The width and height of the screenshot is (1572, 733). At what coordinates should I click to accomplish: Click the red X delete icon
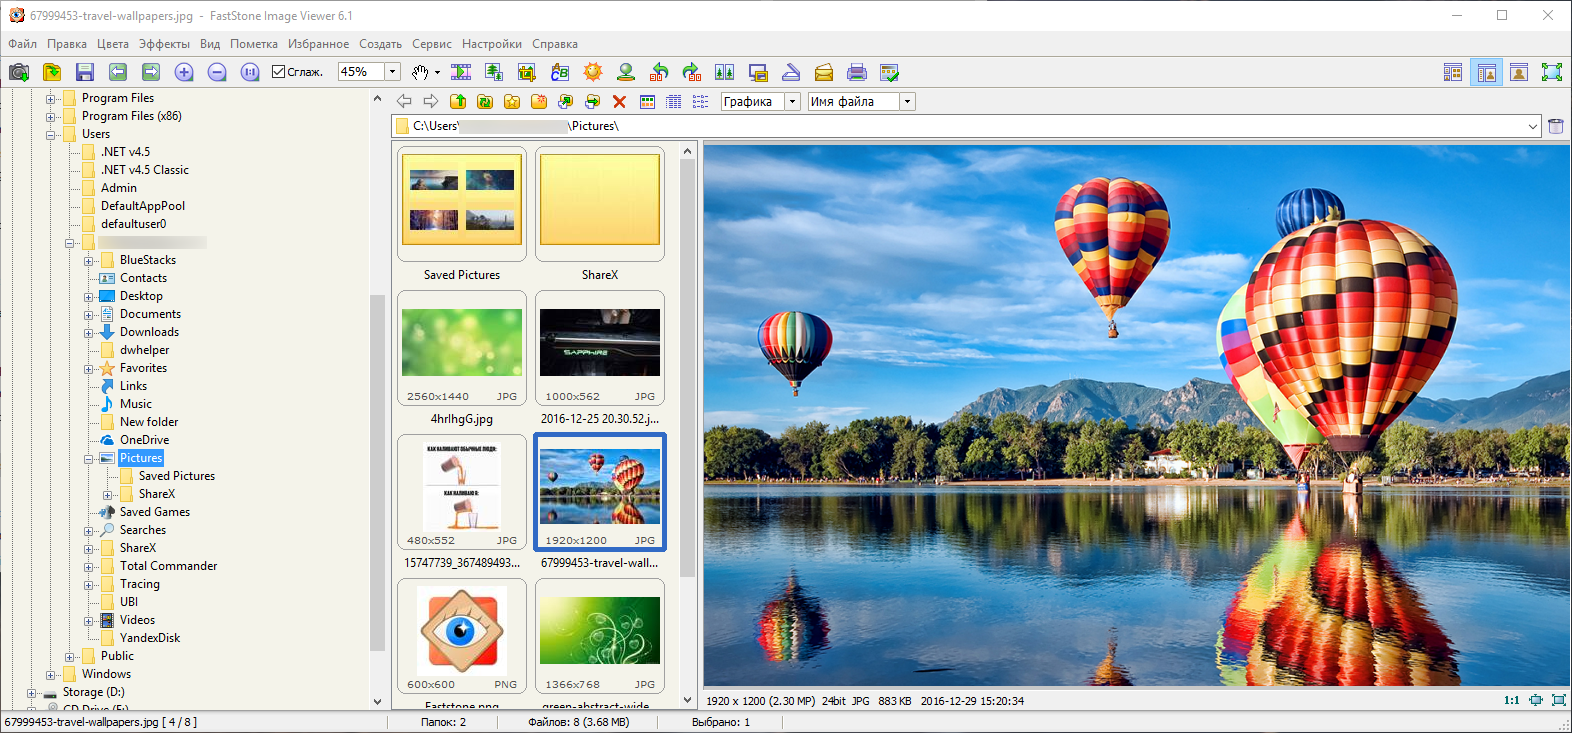[x=619, y=101]
